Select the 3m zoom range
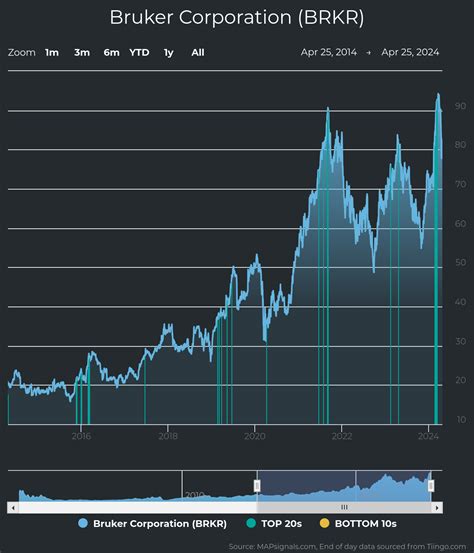The width and height of the screenshot is (474, 553). tap(82, 53)
